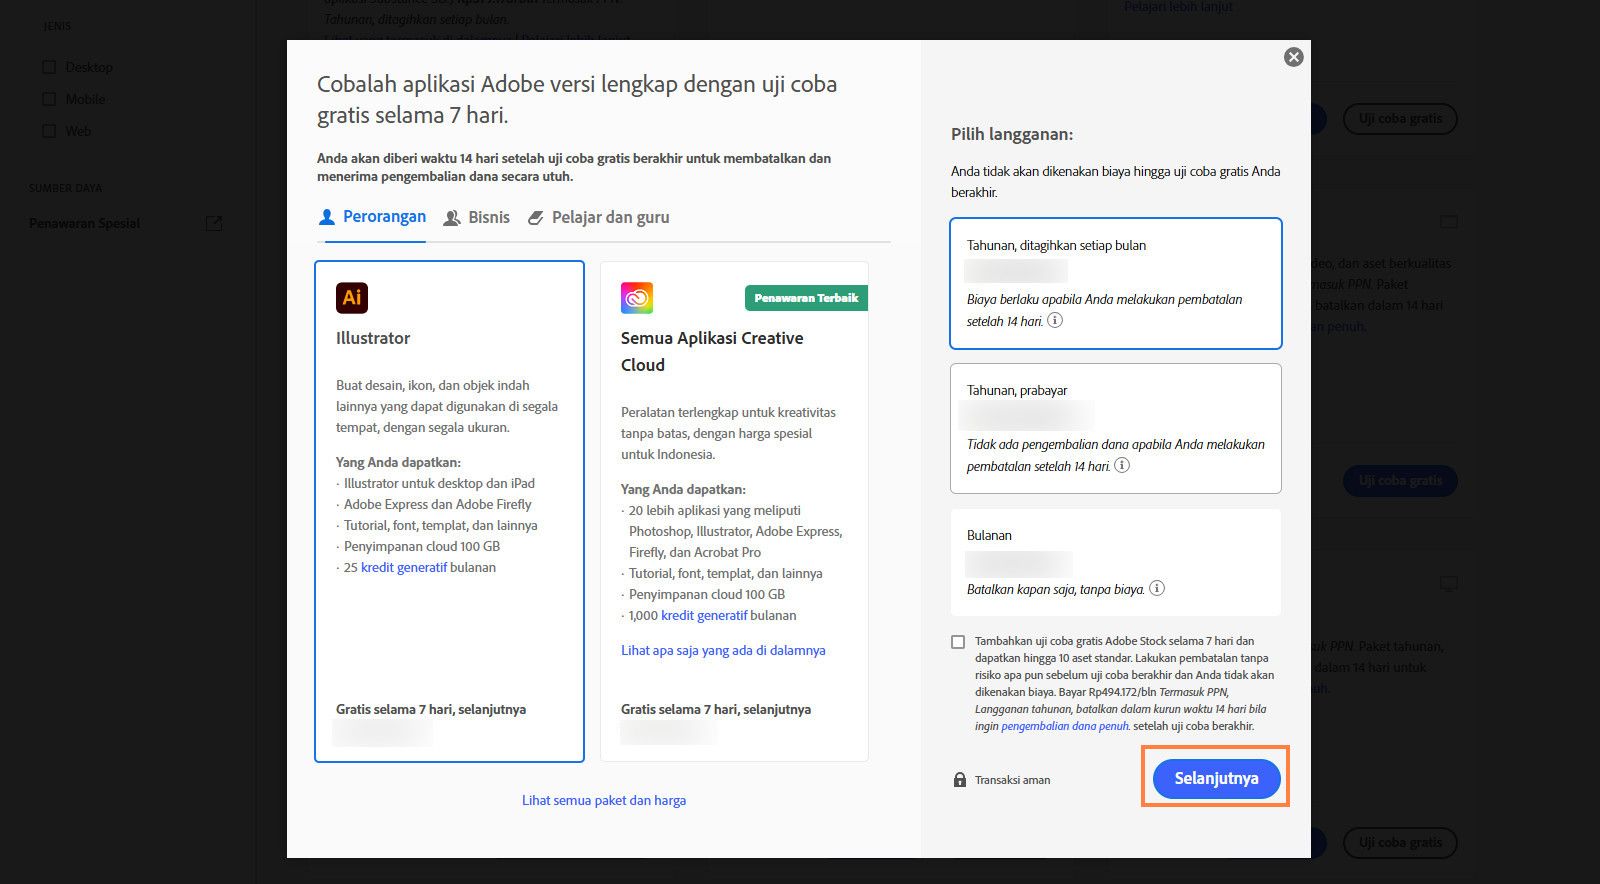Check the Desktop filter in background page
This screenshot has width=1600, height=884.
click(x=49, y=67)
